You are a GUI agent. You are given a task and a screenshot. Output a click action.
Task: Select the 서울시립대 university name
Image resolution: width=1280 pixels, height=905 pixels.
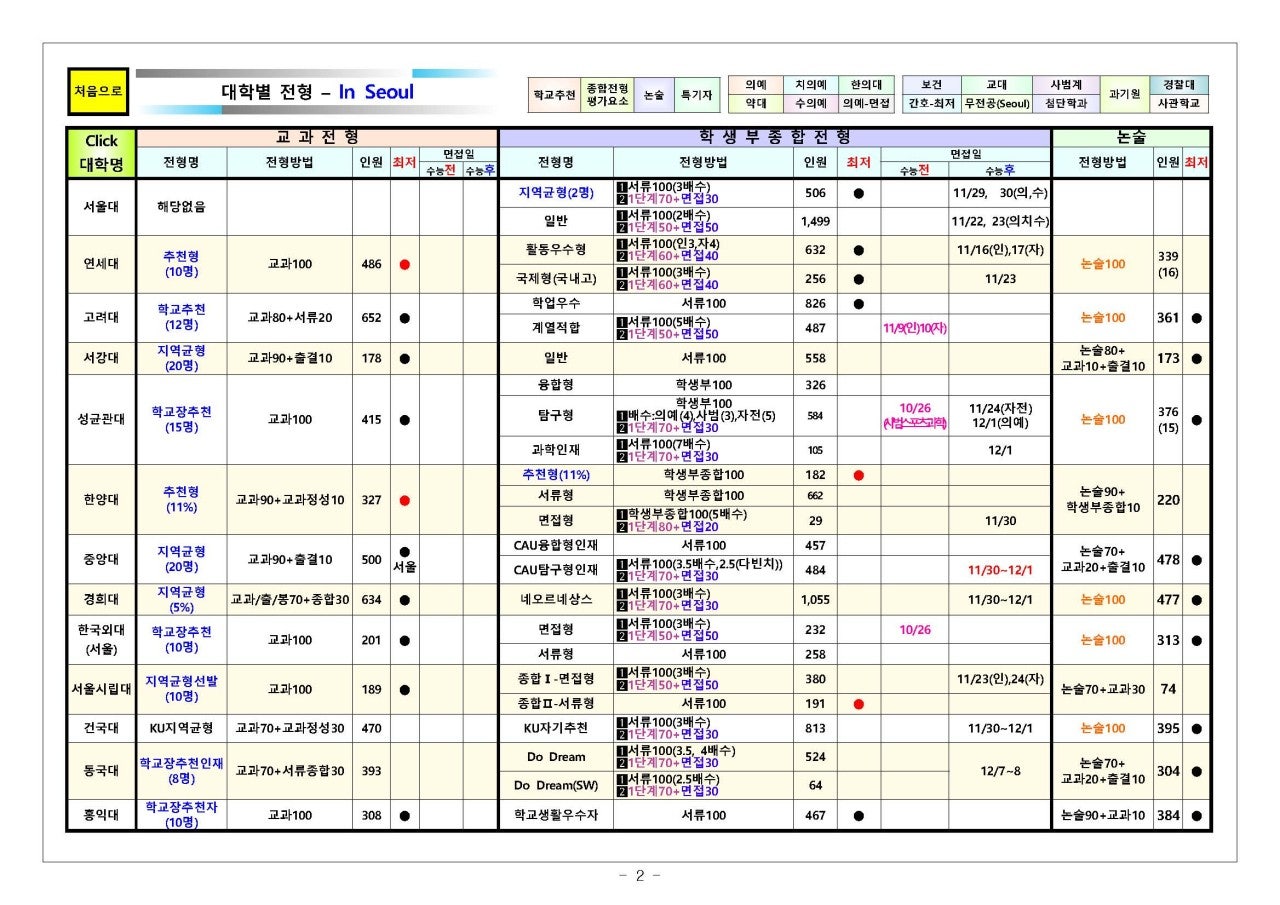(101, 689)
